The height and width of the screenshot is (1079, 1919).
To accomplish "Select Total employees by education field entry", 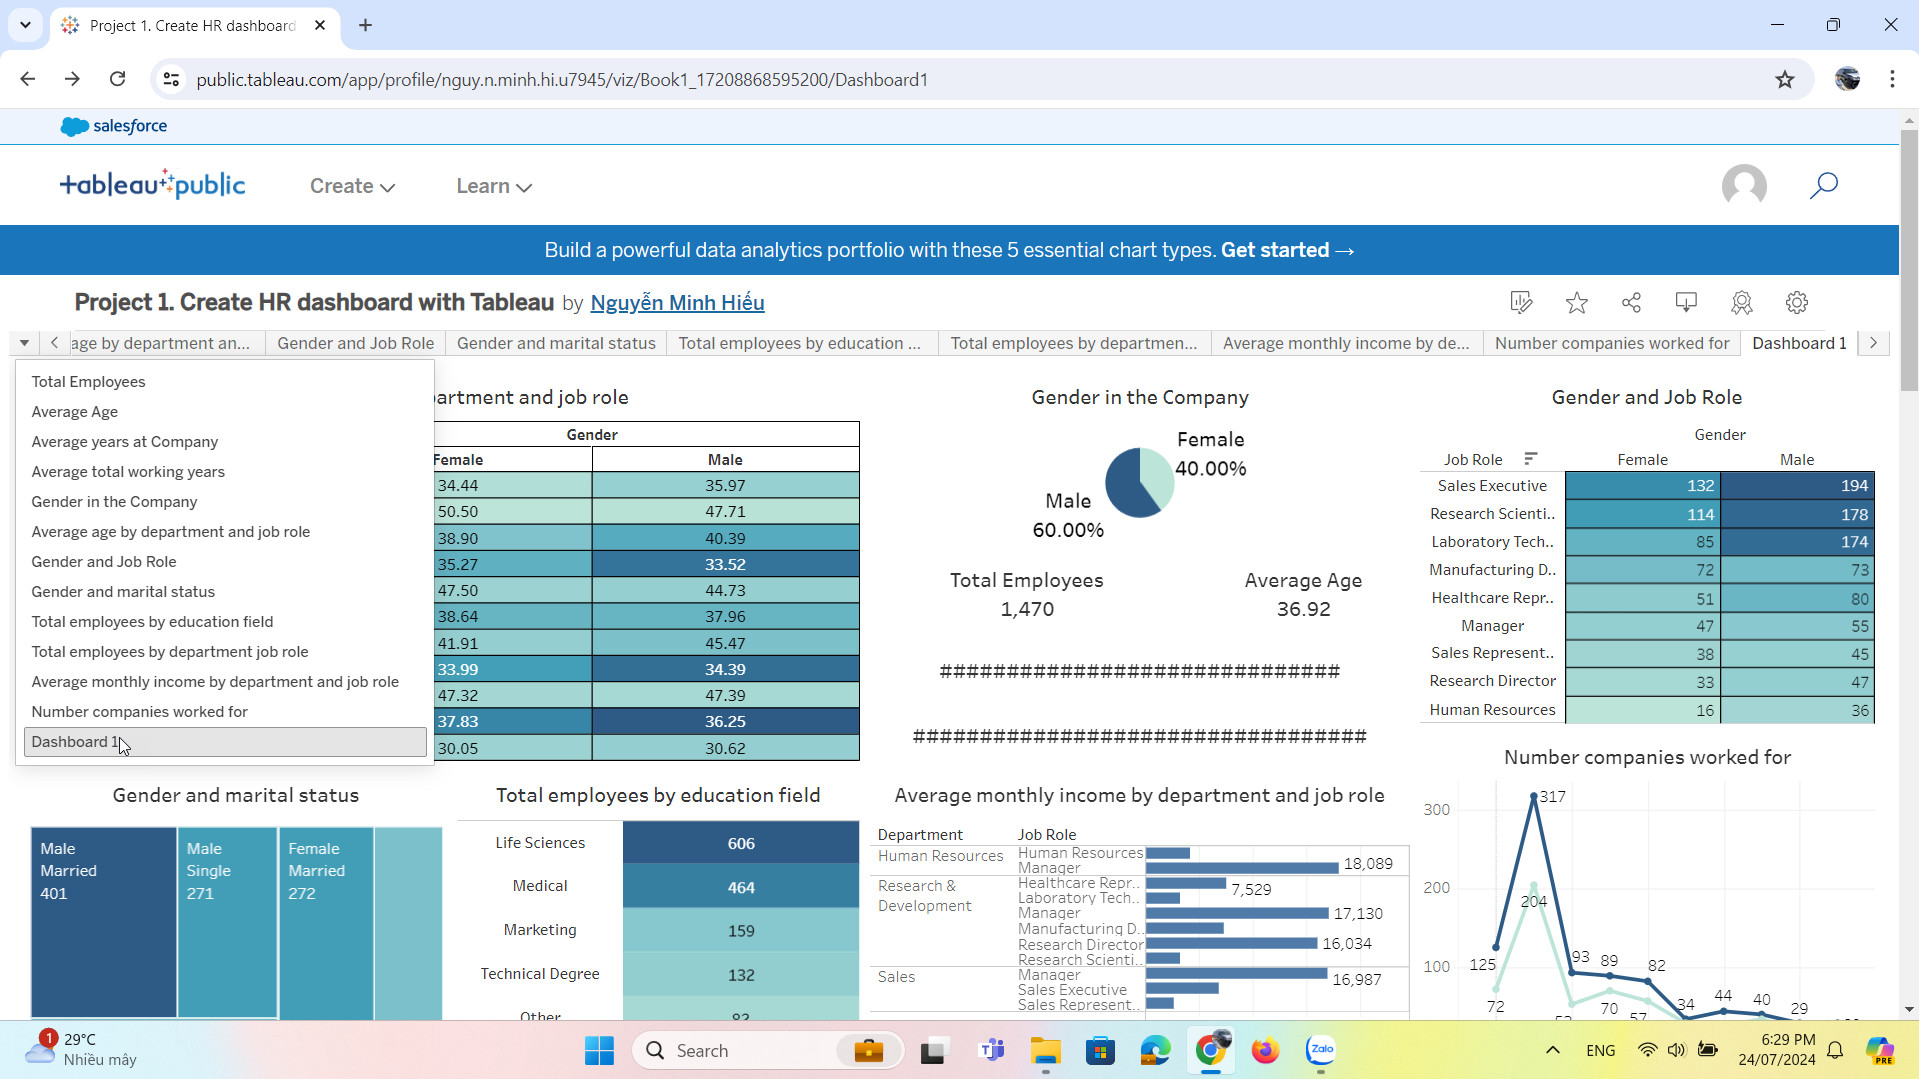I will (152, 621).
